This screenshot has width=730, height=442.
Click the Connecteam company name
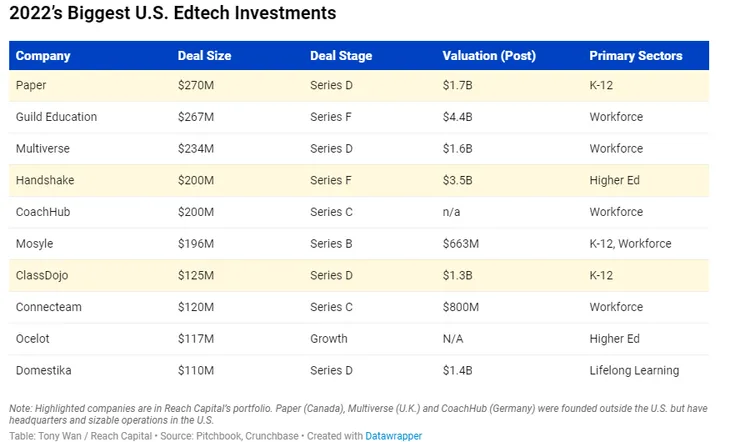50,307
